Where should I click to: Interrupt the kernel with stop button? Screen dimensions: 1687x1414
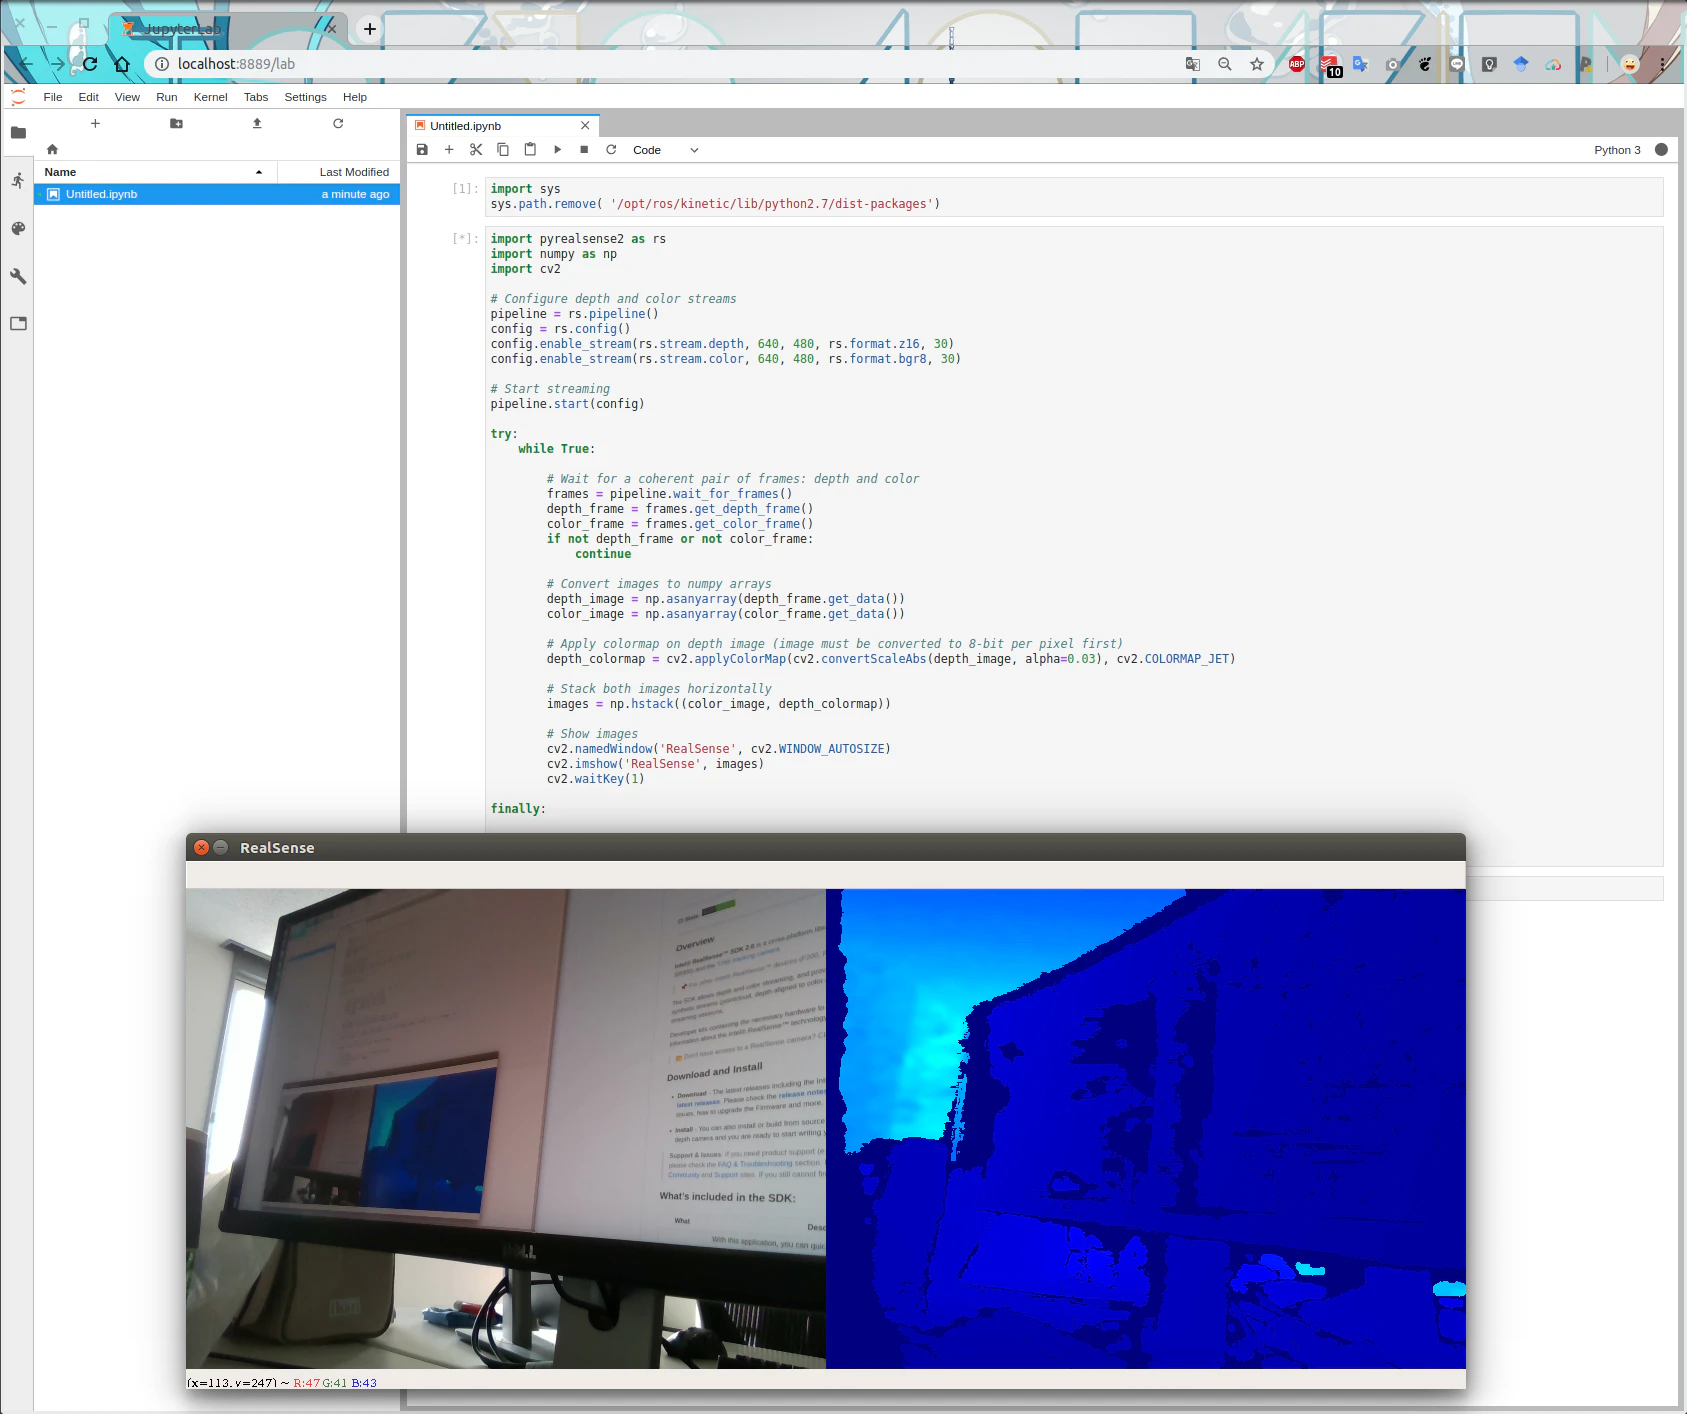click(x=584, y=150)
